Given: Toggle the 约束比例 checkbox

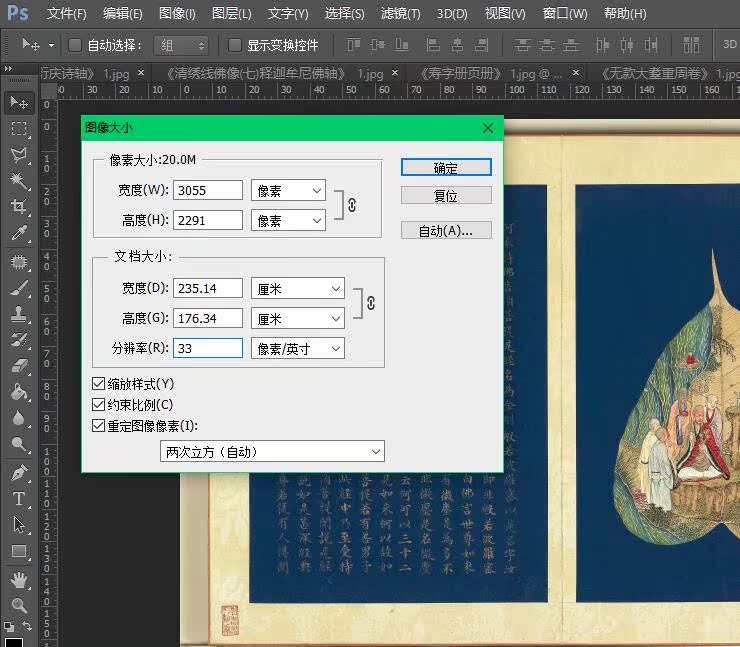Looking at the screenshot, I should click(98, 405).
